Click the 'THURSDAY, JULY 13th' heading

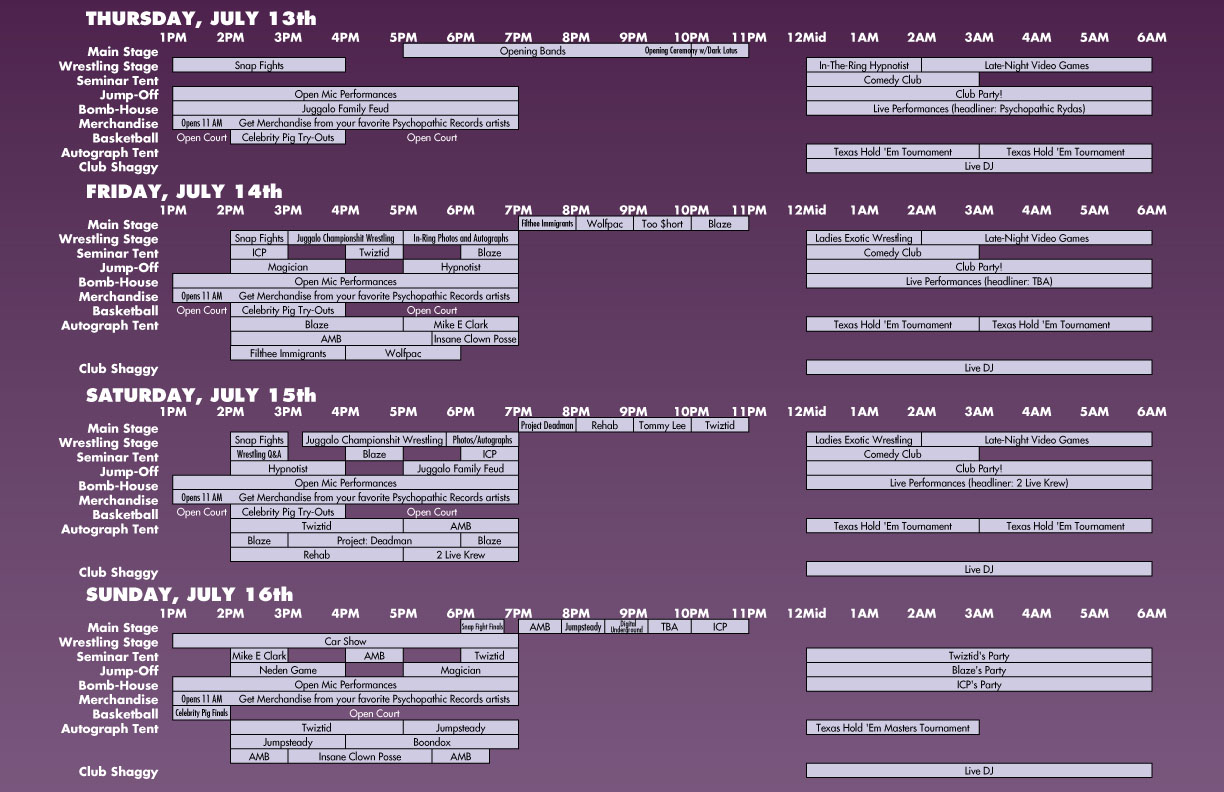tap(201, 18)
